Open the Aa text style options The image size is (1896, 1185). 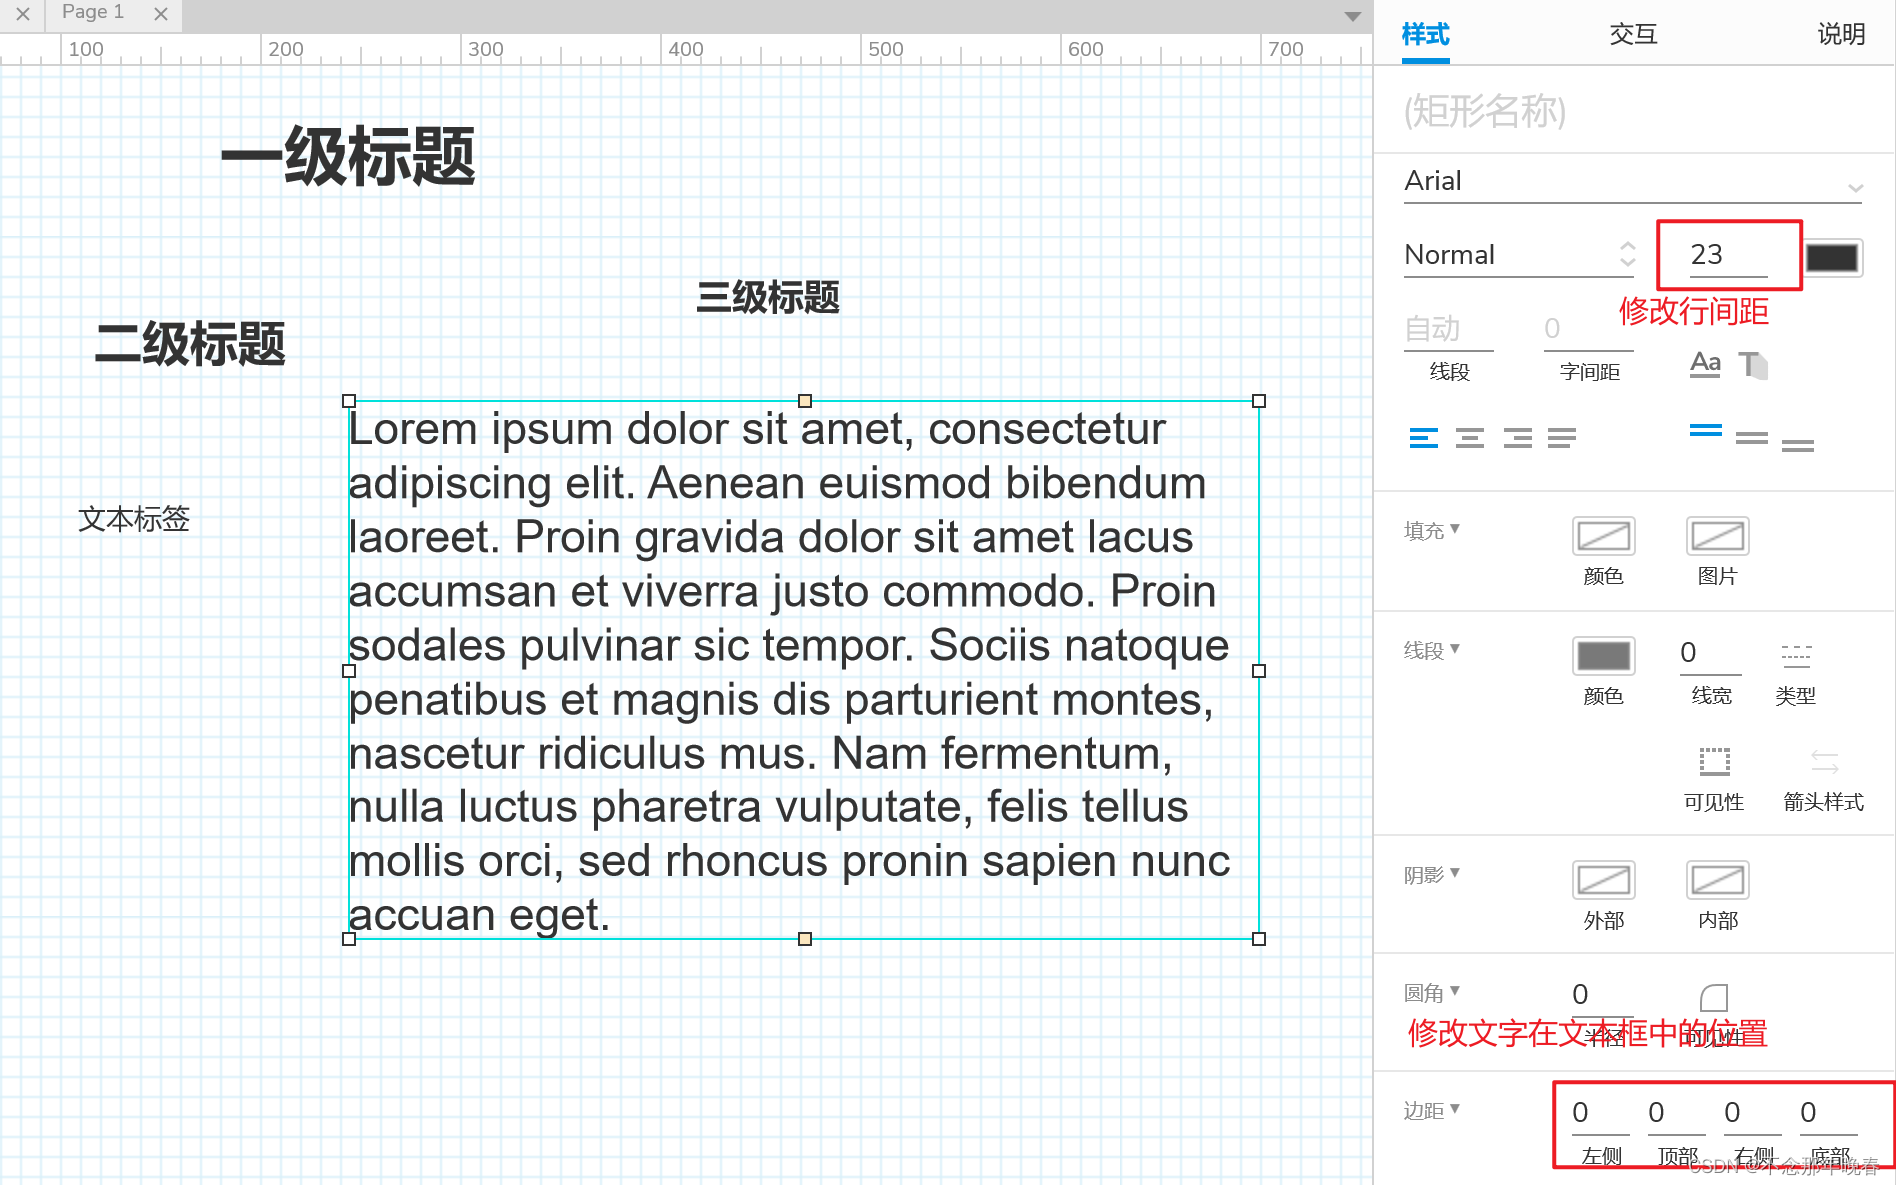click(1705, 364)
